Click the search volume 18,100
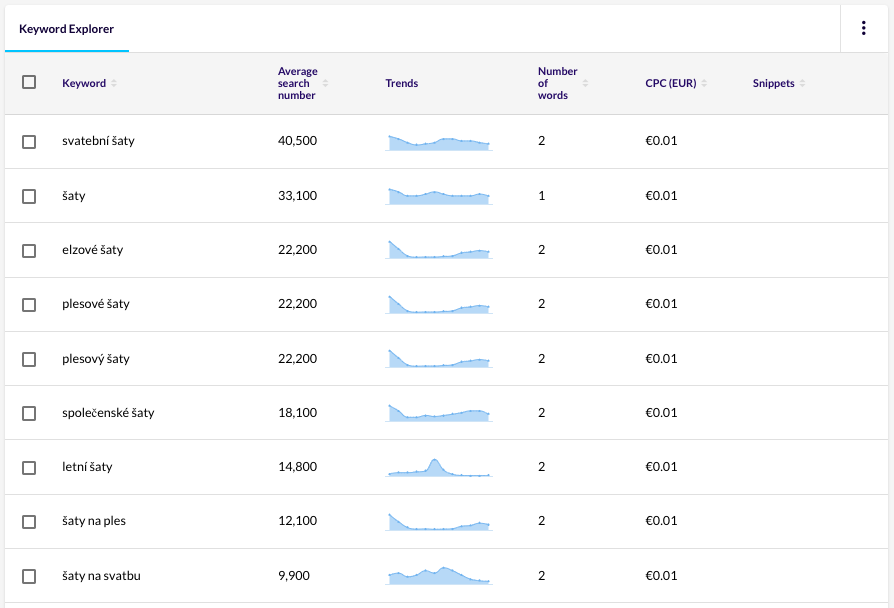 (298, 413)
